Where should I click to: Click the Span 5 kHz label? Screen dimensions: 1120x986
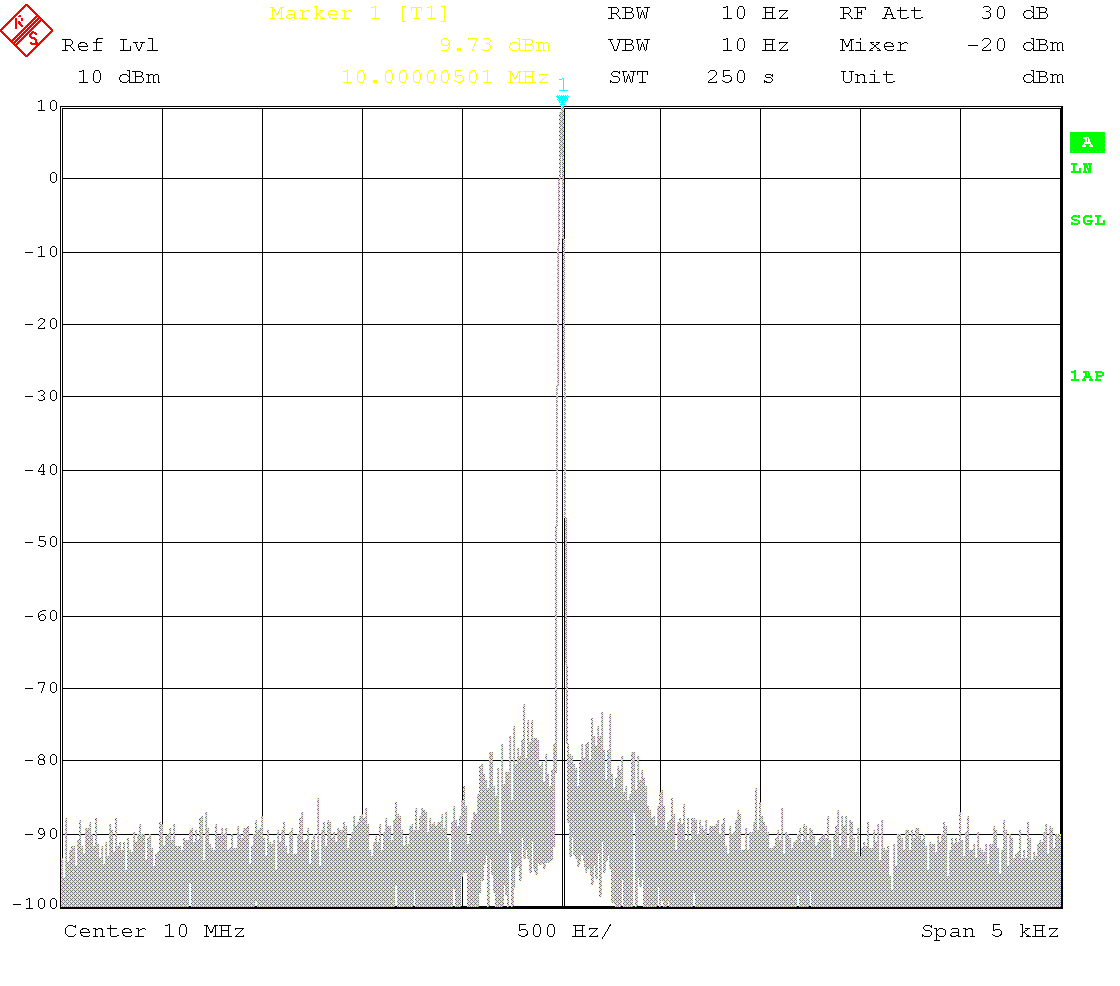point(989,931)
